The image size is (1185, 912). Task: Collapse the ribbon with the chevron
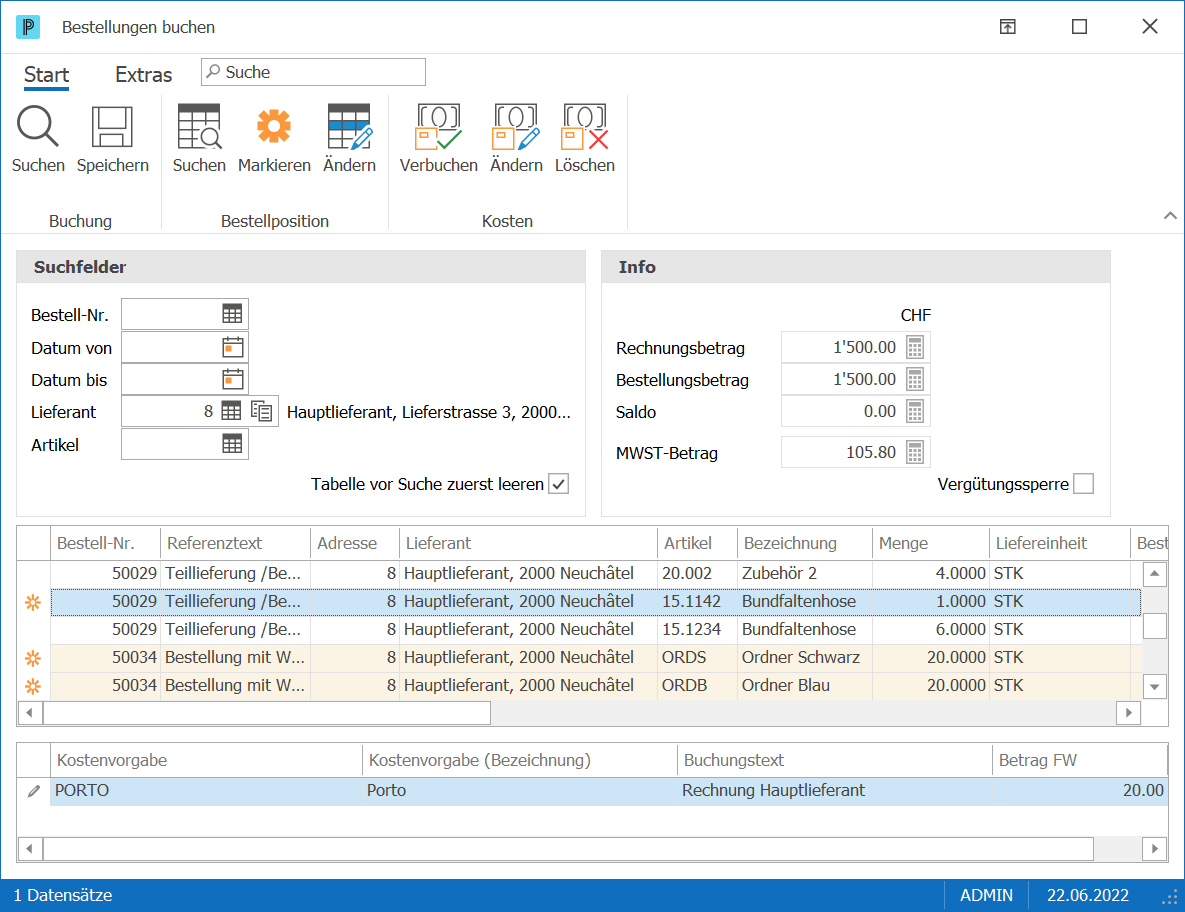pos(1170,216)
